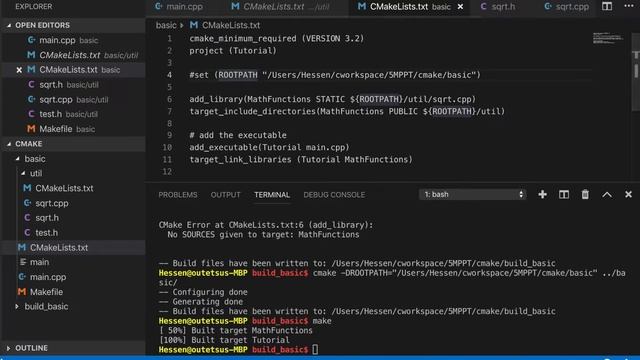Click target_include_directories line 7

pyautogui.click(x=347, y=111)
